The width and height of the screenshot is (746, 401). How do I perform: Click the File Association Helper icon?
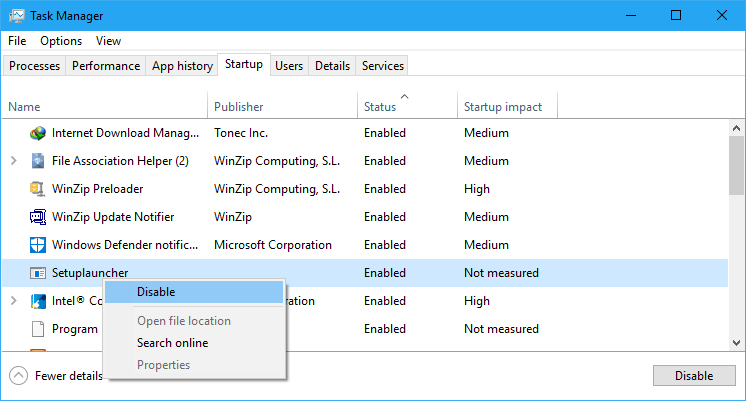[x=38, y=161]
